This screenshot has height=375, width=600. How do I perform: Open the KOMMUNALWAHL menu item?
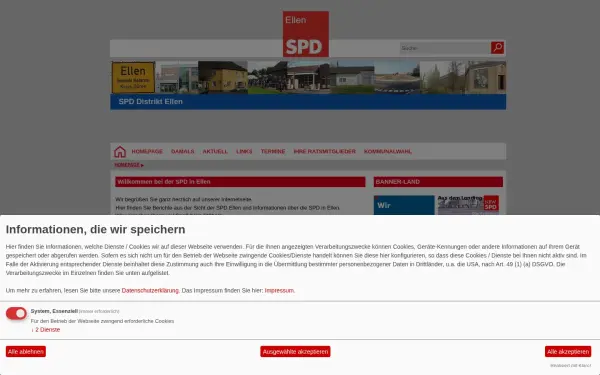click(x=388, y=152)
